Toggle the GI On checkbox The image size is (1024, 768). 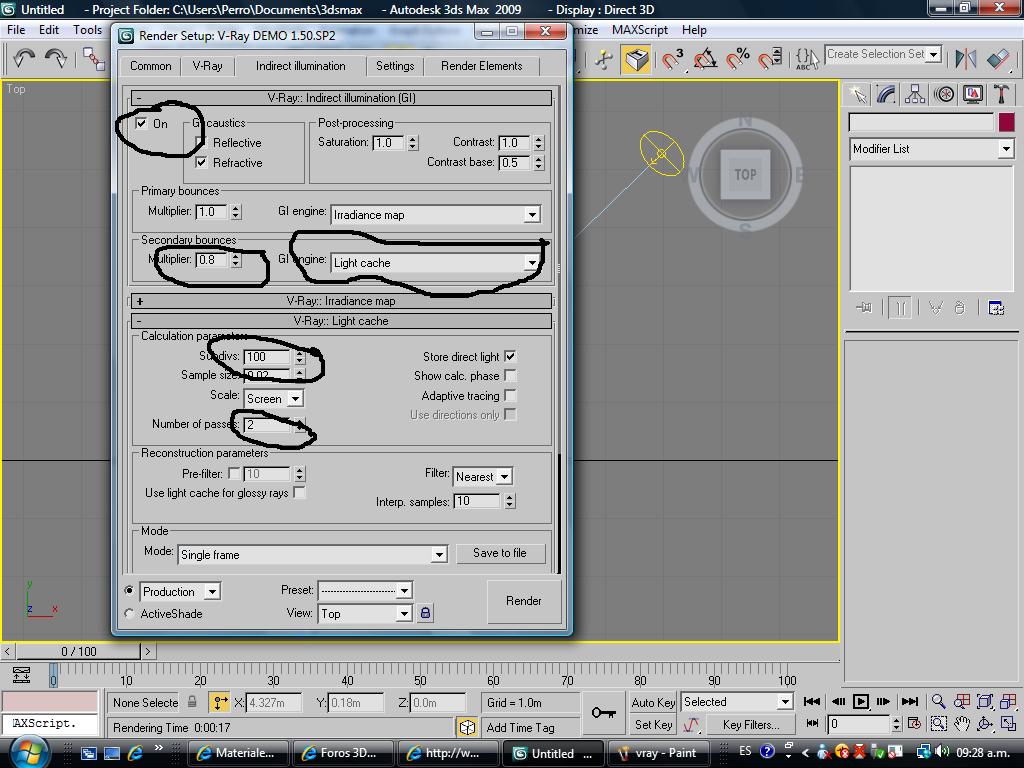click(141, 123)
